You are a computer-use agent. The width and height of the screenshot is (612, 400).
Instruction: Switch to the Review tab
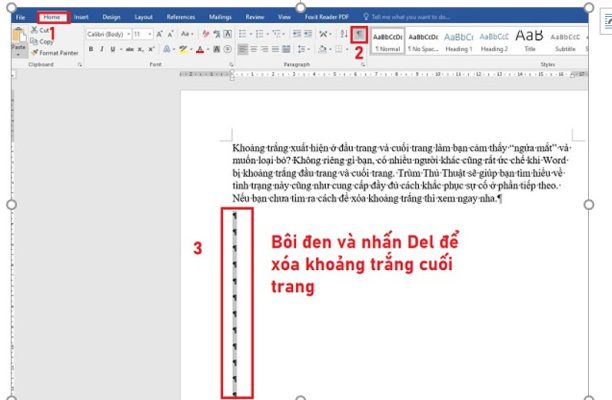tap(254, 17)
